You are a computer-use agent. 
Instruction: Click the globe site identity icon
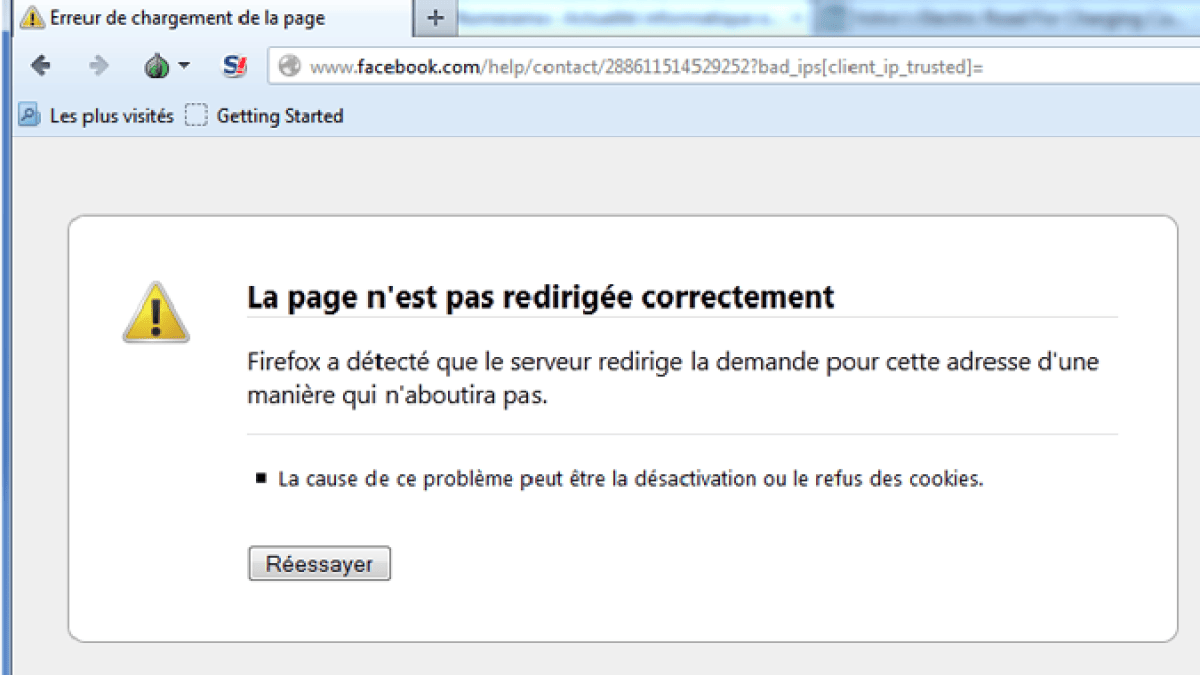pyautogui.click(x=290, y=67)
